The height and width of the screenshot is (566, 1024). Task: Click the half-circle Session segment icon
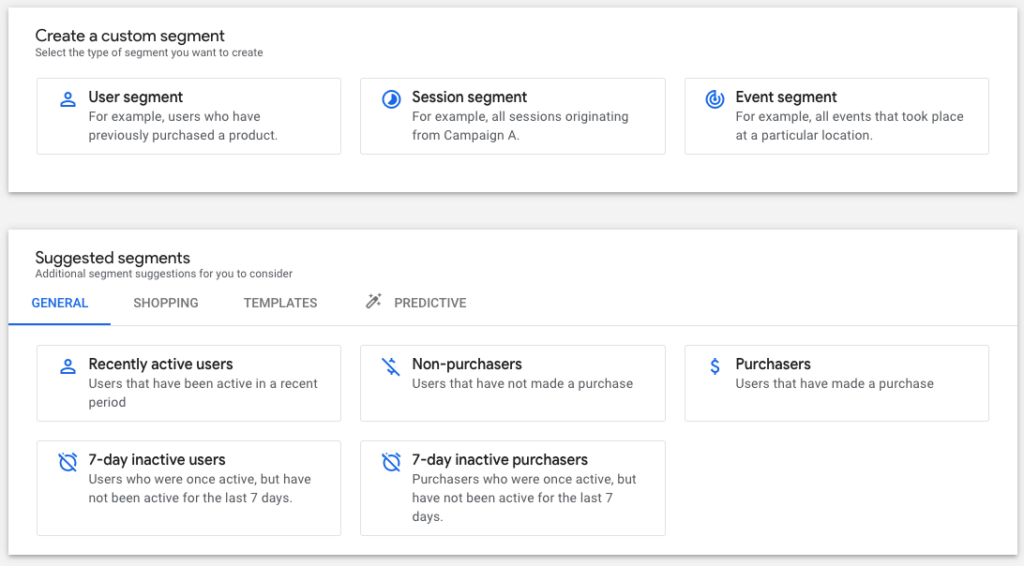pos(391,99)
